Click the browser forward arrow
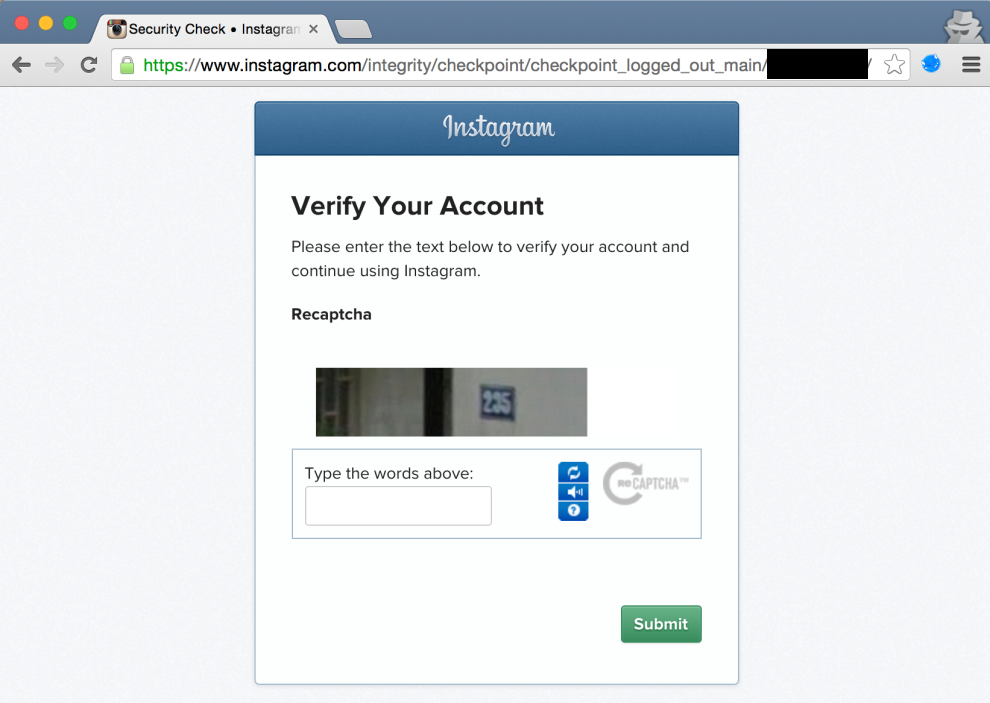 coord(55,64)
